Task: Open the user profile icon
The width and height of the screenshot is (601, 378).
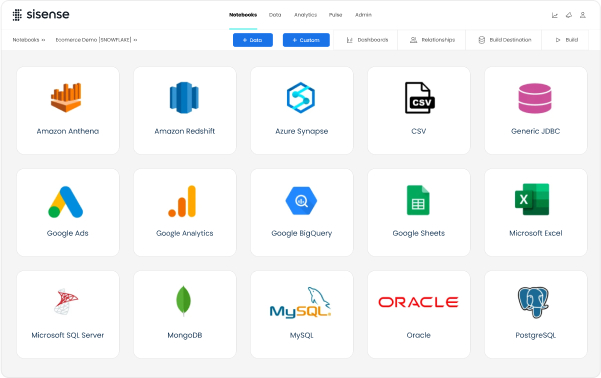Action: [x=583, y=15]
